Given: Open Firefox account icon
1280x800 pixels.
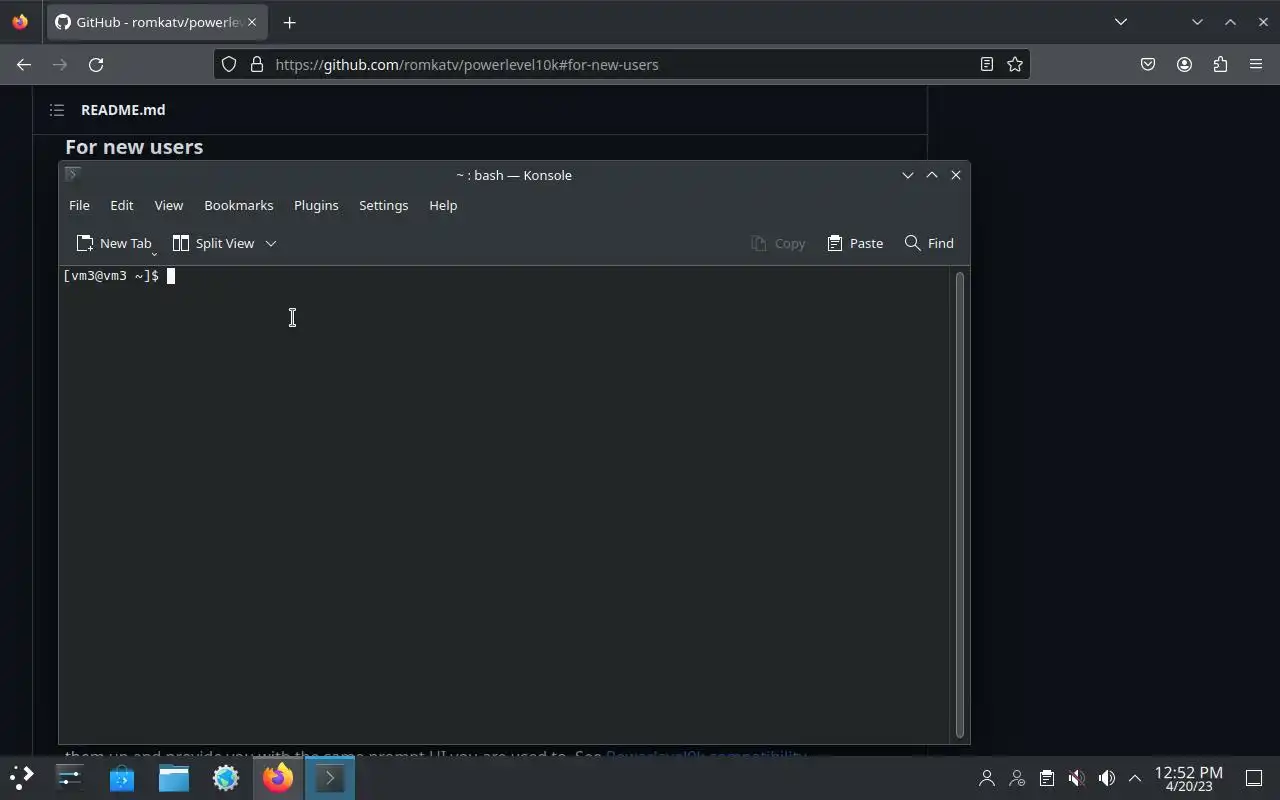Looking at the screenshot, I should pos(1184,64).
